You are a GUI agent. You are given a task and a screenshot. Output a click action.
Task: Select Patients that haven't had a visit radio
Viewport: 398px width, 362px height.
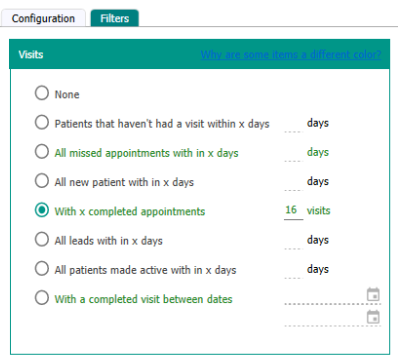(x=42, y=122)
